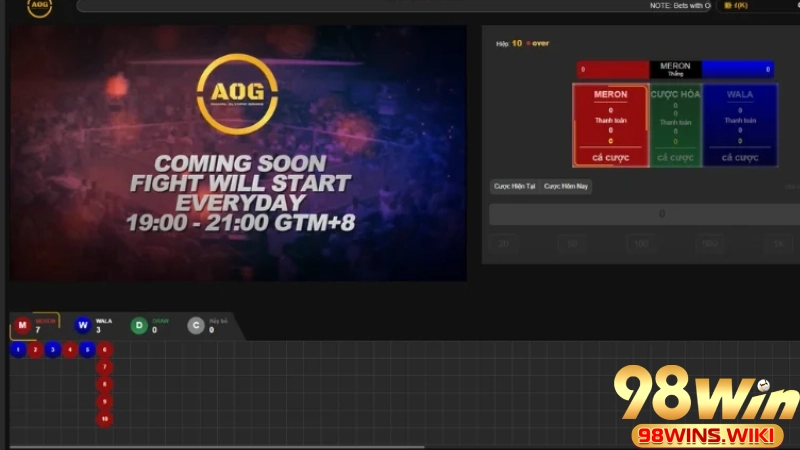Click the horizontal scrollbar below roadmap
The height and width of the screenshot is (450, 800).
click(217, 447)
